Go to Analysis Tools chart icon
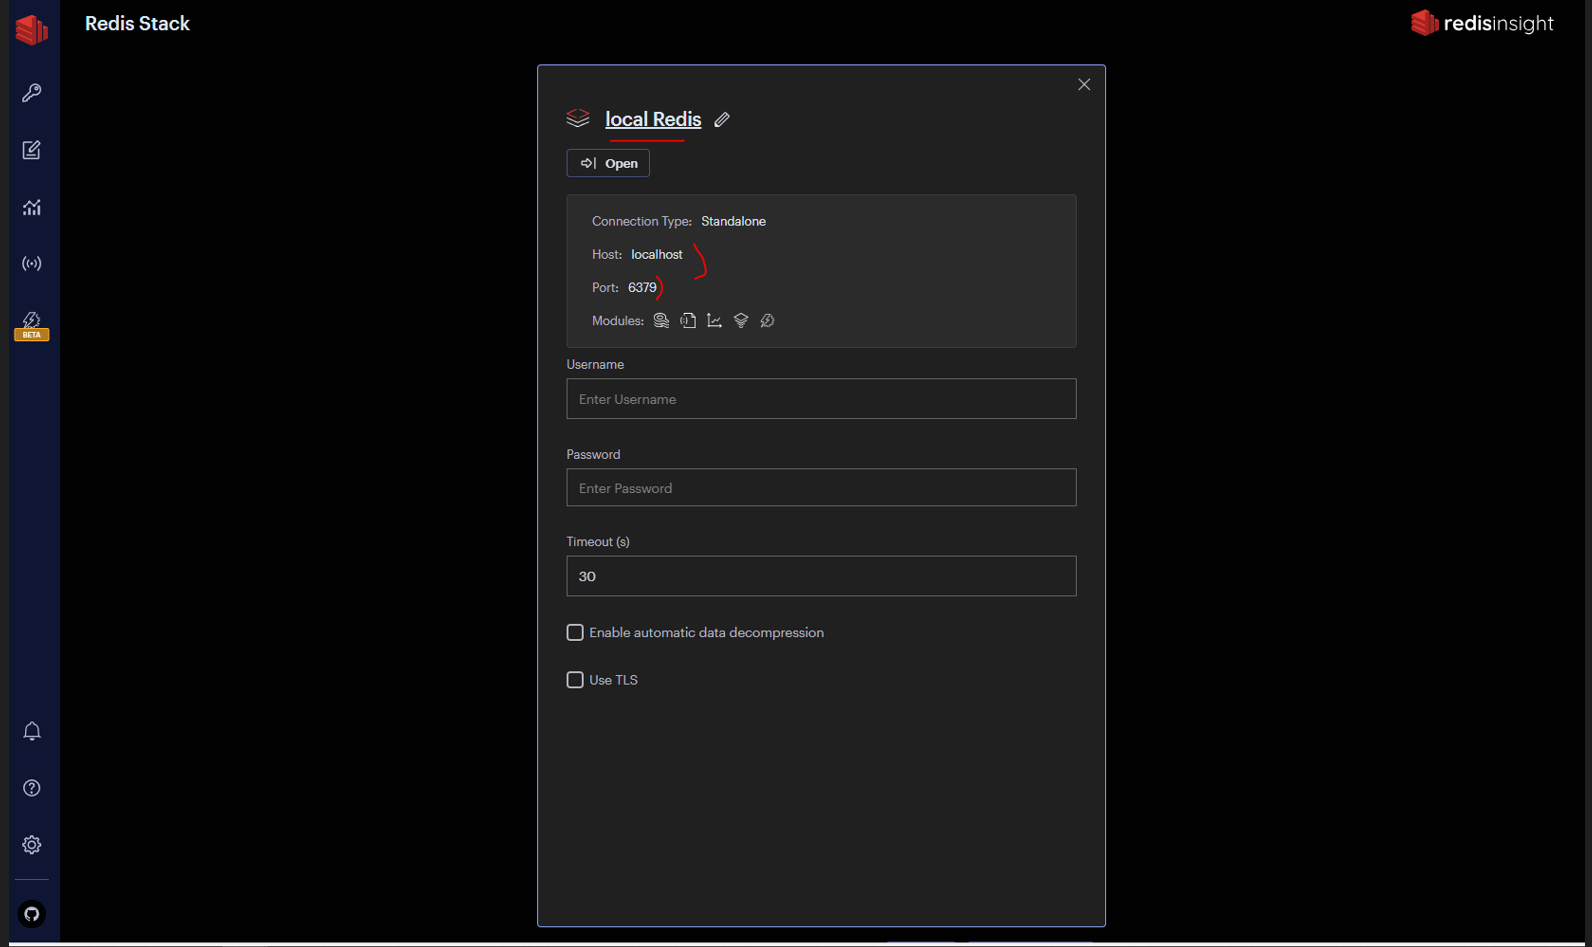 click(32, 207)
